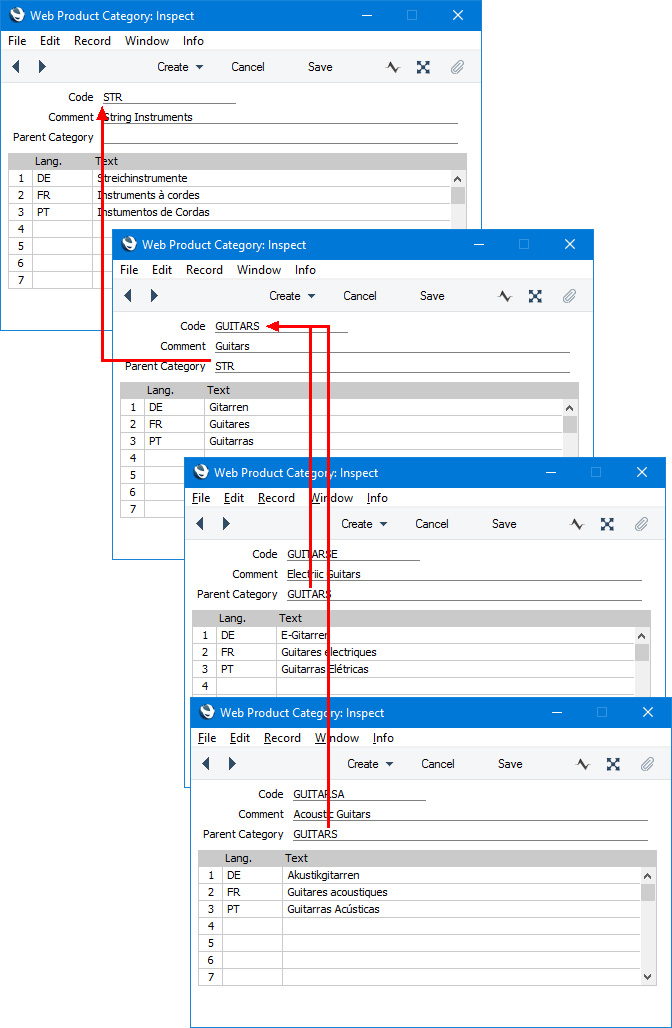Click Code field containing STR
672x1028 pixels.
click(169, 97)
